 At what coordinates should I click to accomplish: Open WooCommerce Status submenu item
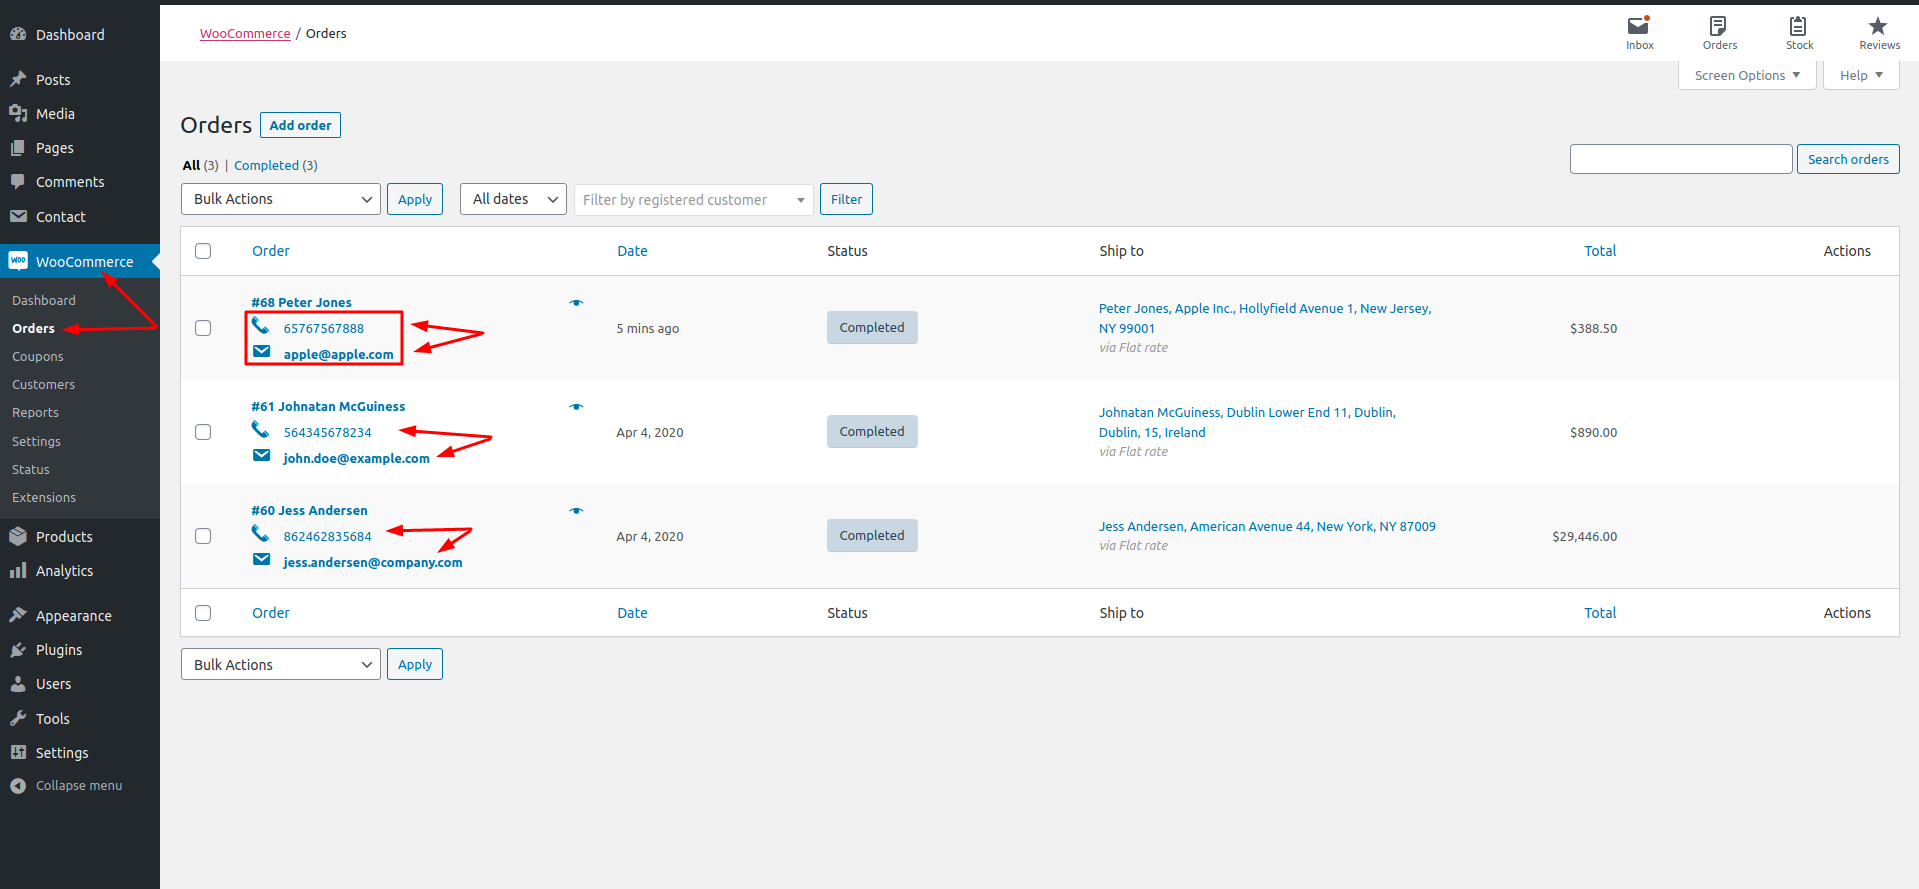click(31, 469)
